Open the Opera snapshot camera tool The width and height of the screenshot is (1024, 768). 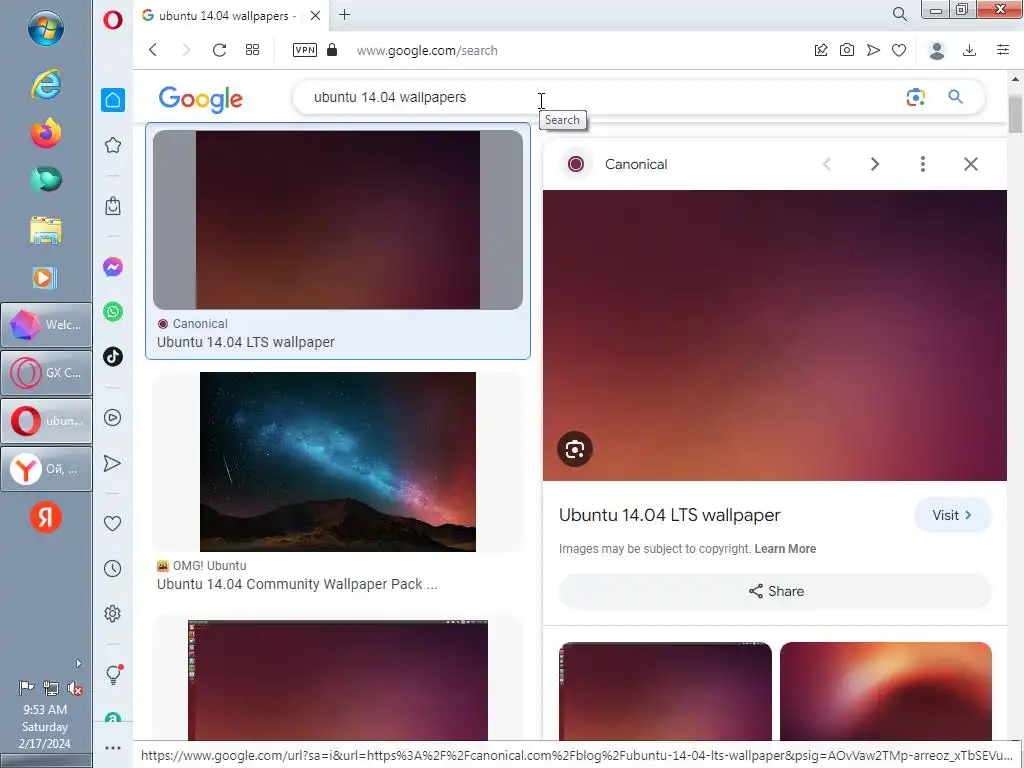coord(847,50)
